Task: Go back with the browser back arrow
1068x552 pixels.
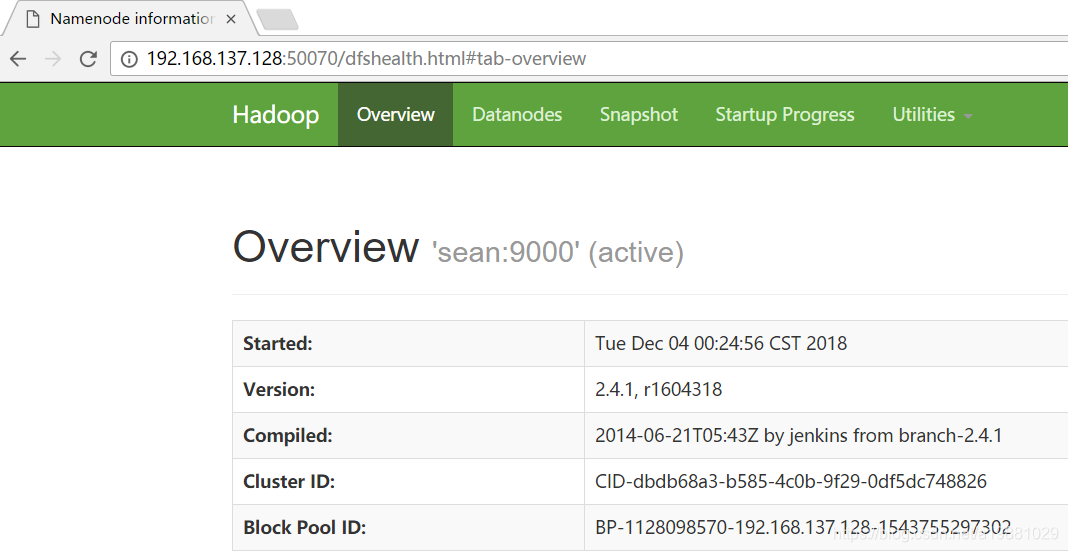Action: click(x=18, y=59)
